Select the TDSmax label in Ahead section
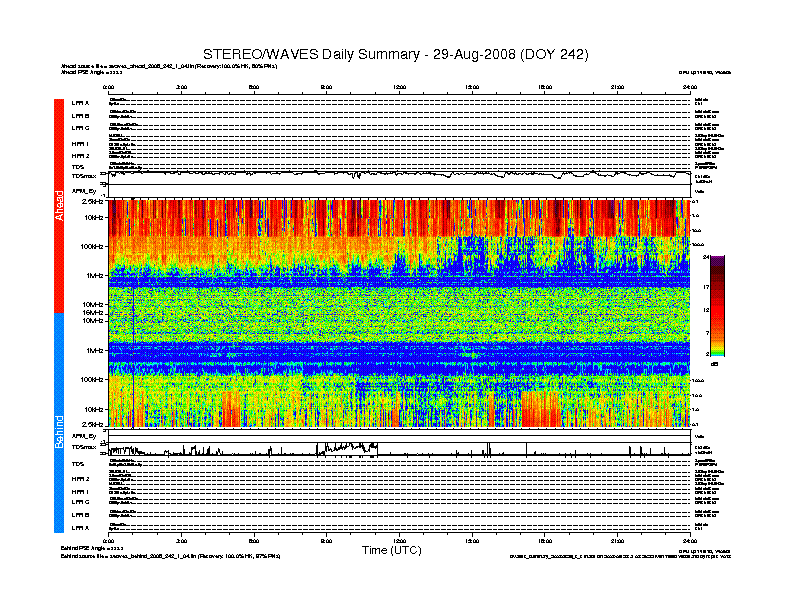Screen dimensions: 792x612 pyautogui.click(x=84, y=176)
